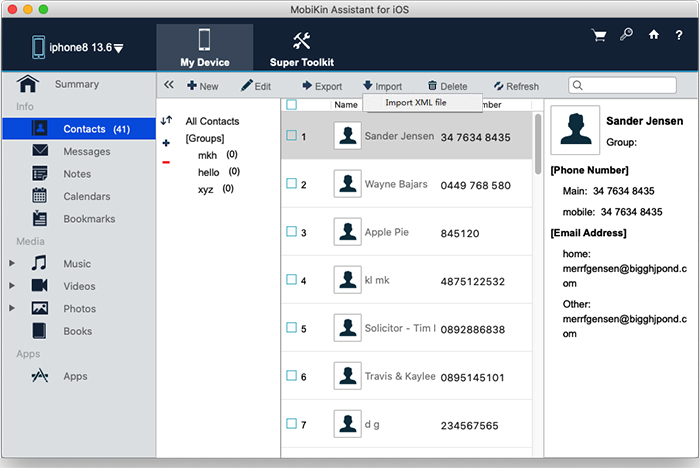Add a group with blue plus icon
This screenshot has height=468, width=700.
click(166, 143)
